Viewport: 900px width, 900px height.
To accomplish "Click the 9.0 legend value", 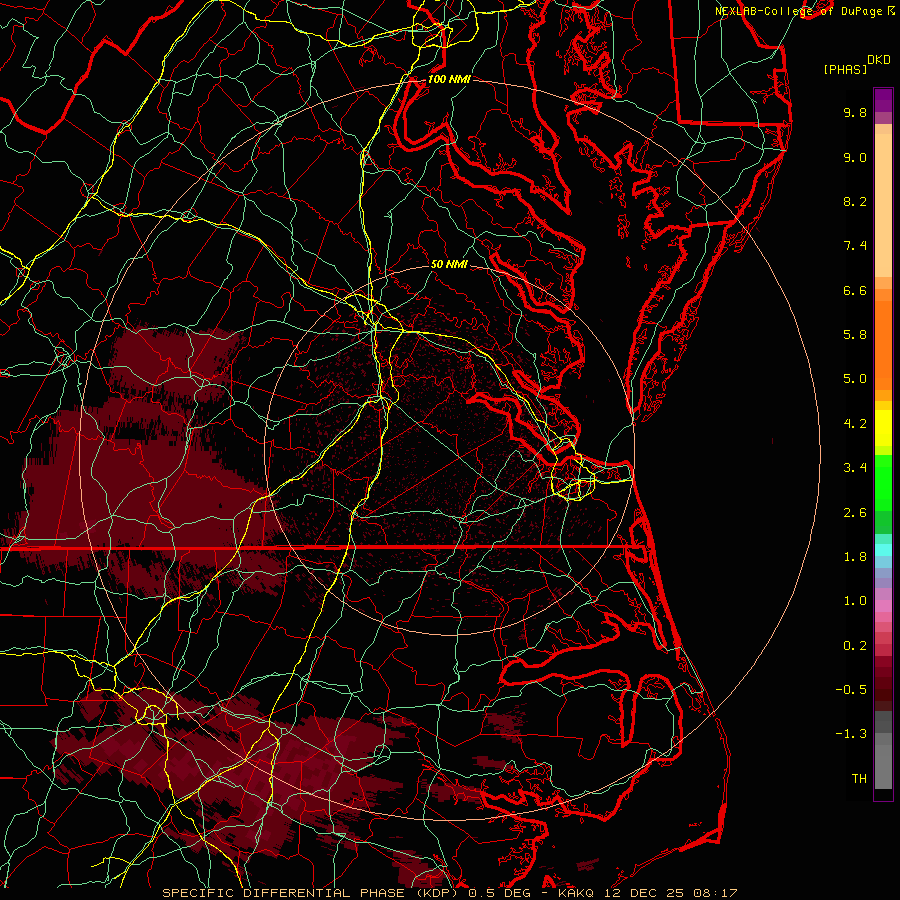I will click(x=855, y=157).
